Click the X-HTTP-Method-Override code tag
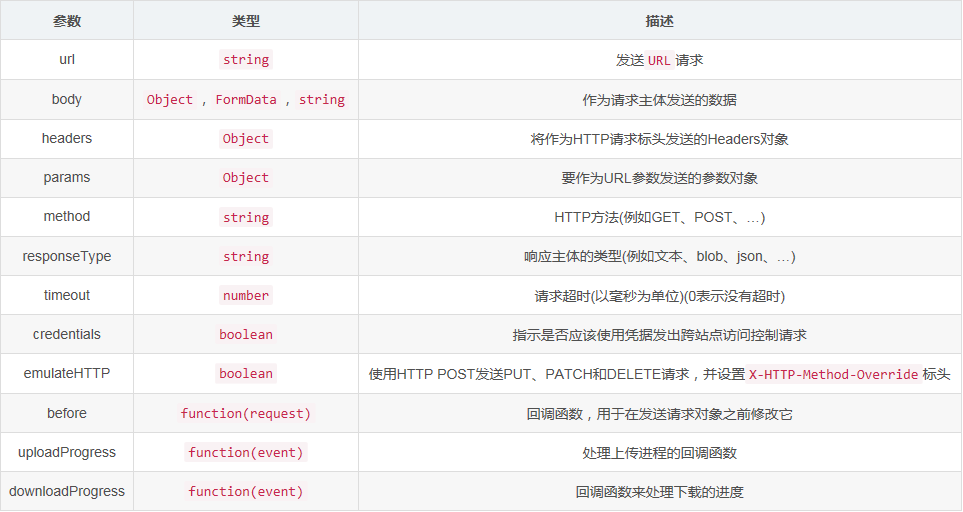Screen dimensions: 963x512 (x=834, y=375)
